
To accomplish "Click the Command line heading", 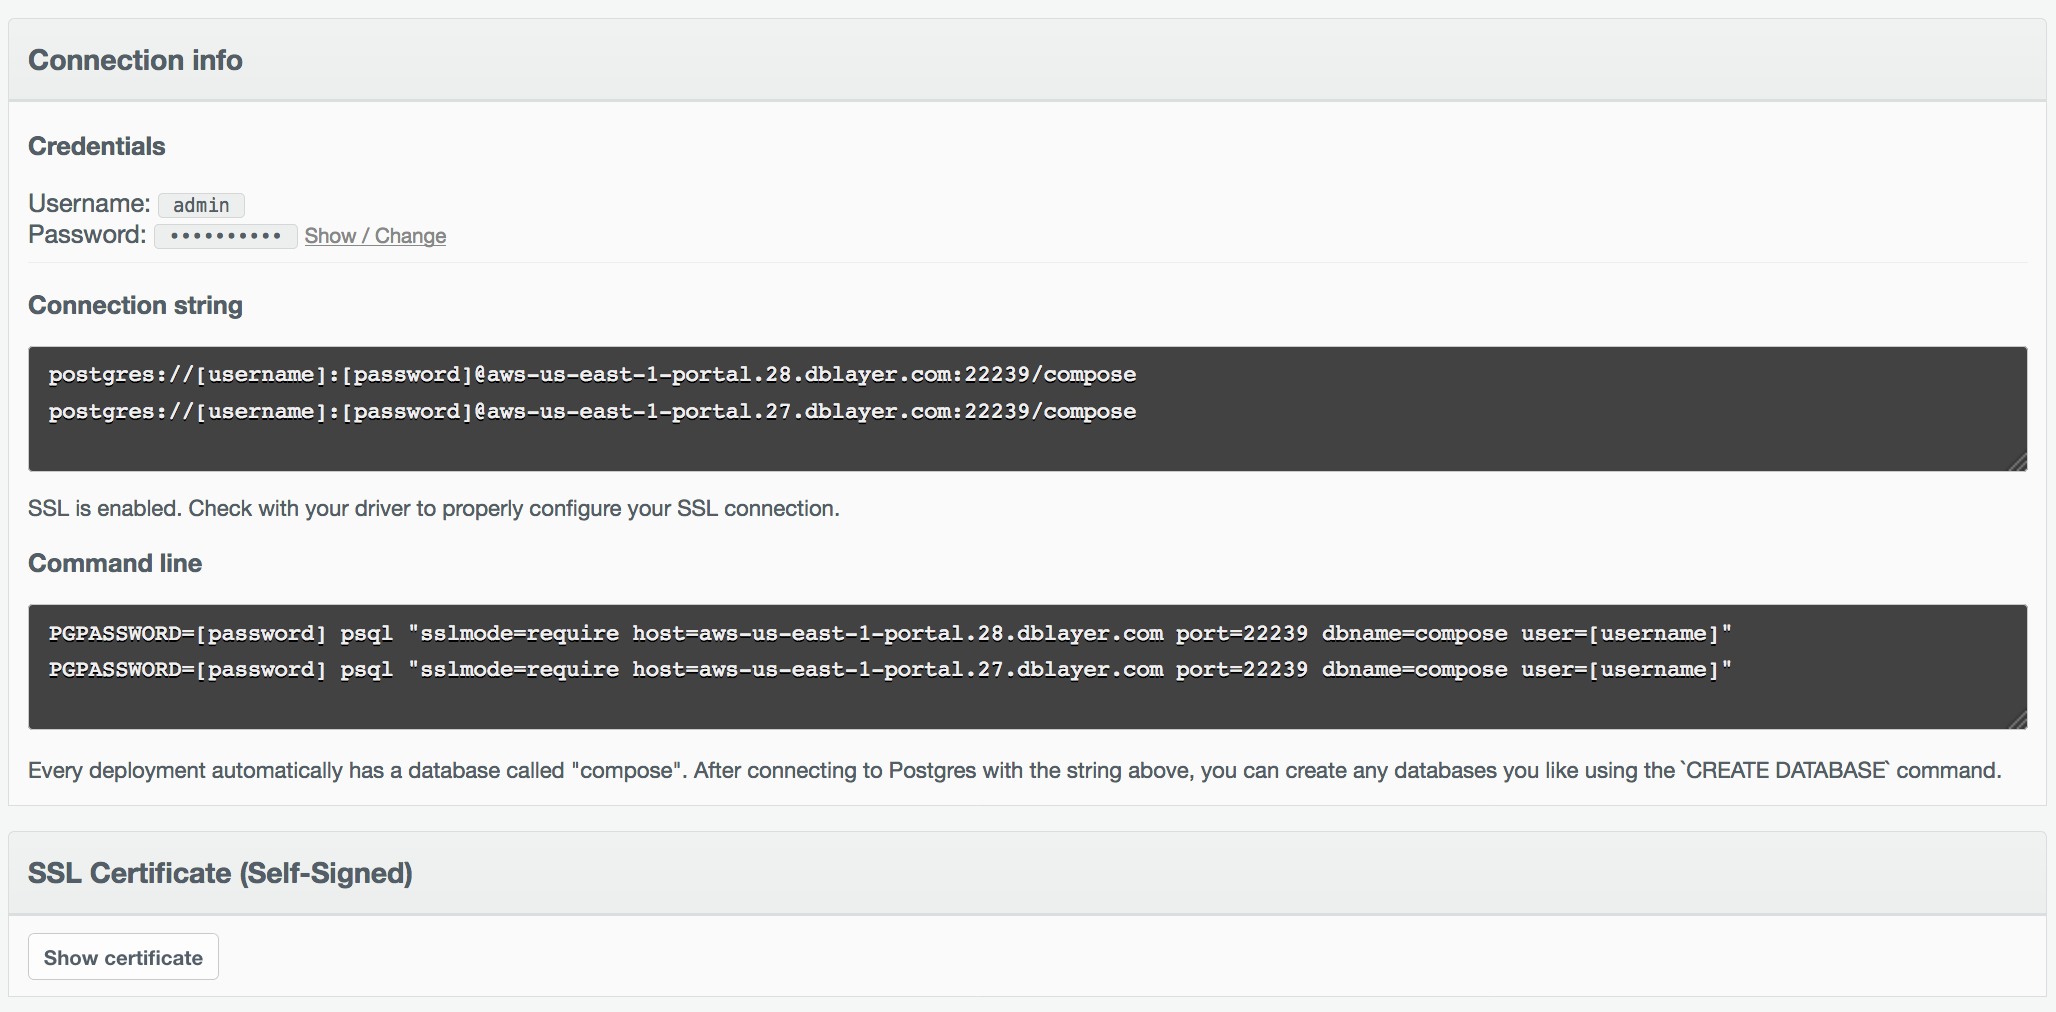I will [115, 563].
